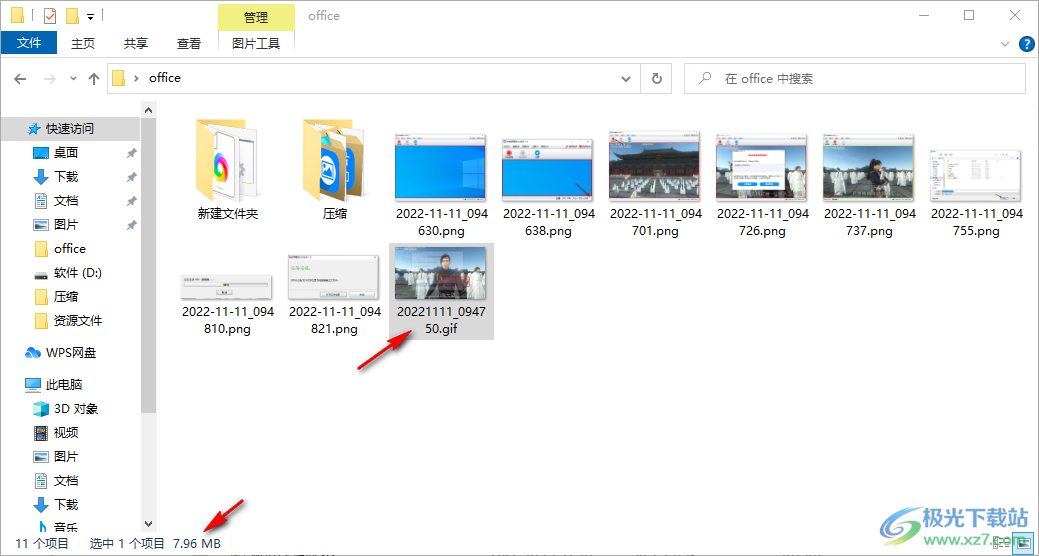Open the 图片工具 ribbon tab
Viewport: 1039px width, 556px height.
256,43
